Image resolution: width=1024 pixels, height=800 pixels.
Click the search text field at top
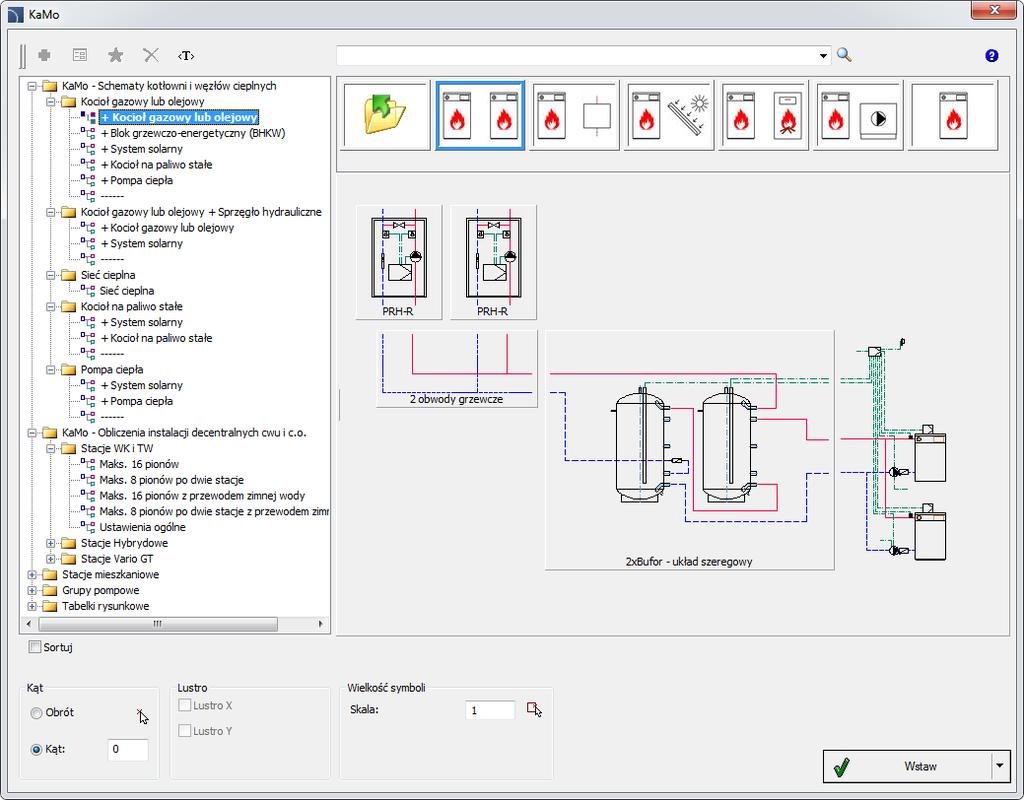pos(577,56)
